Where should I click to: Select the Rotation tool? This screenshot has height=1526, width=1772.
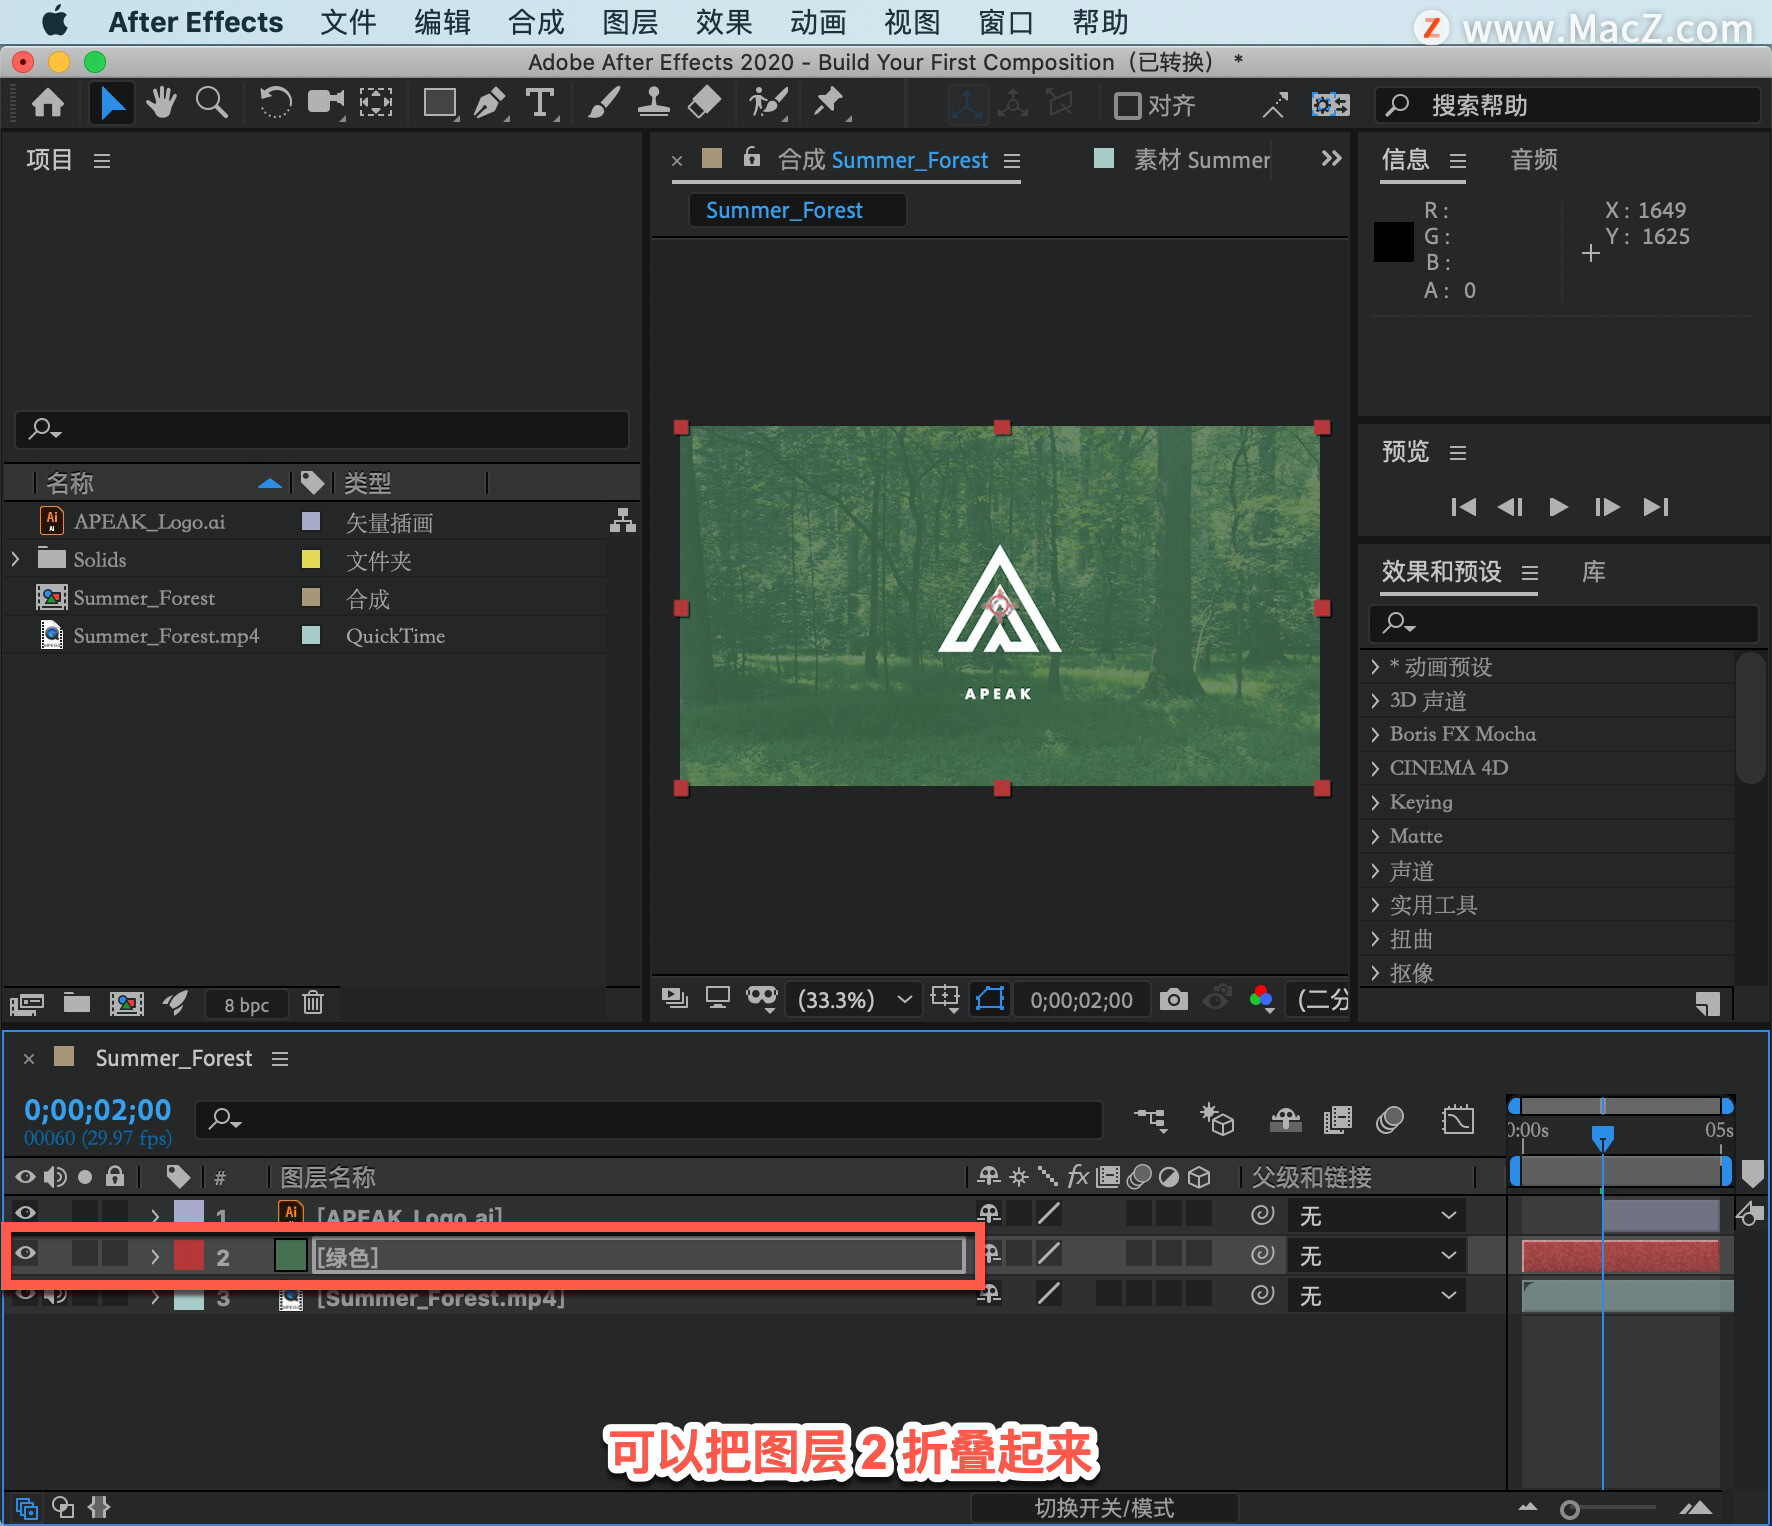point(274,104)
